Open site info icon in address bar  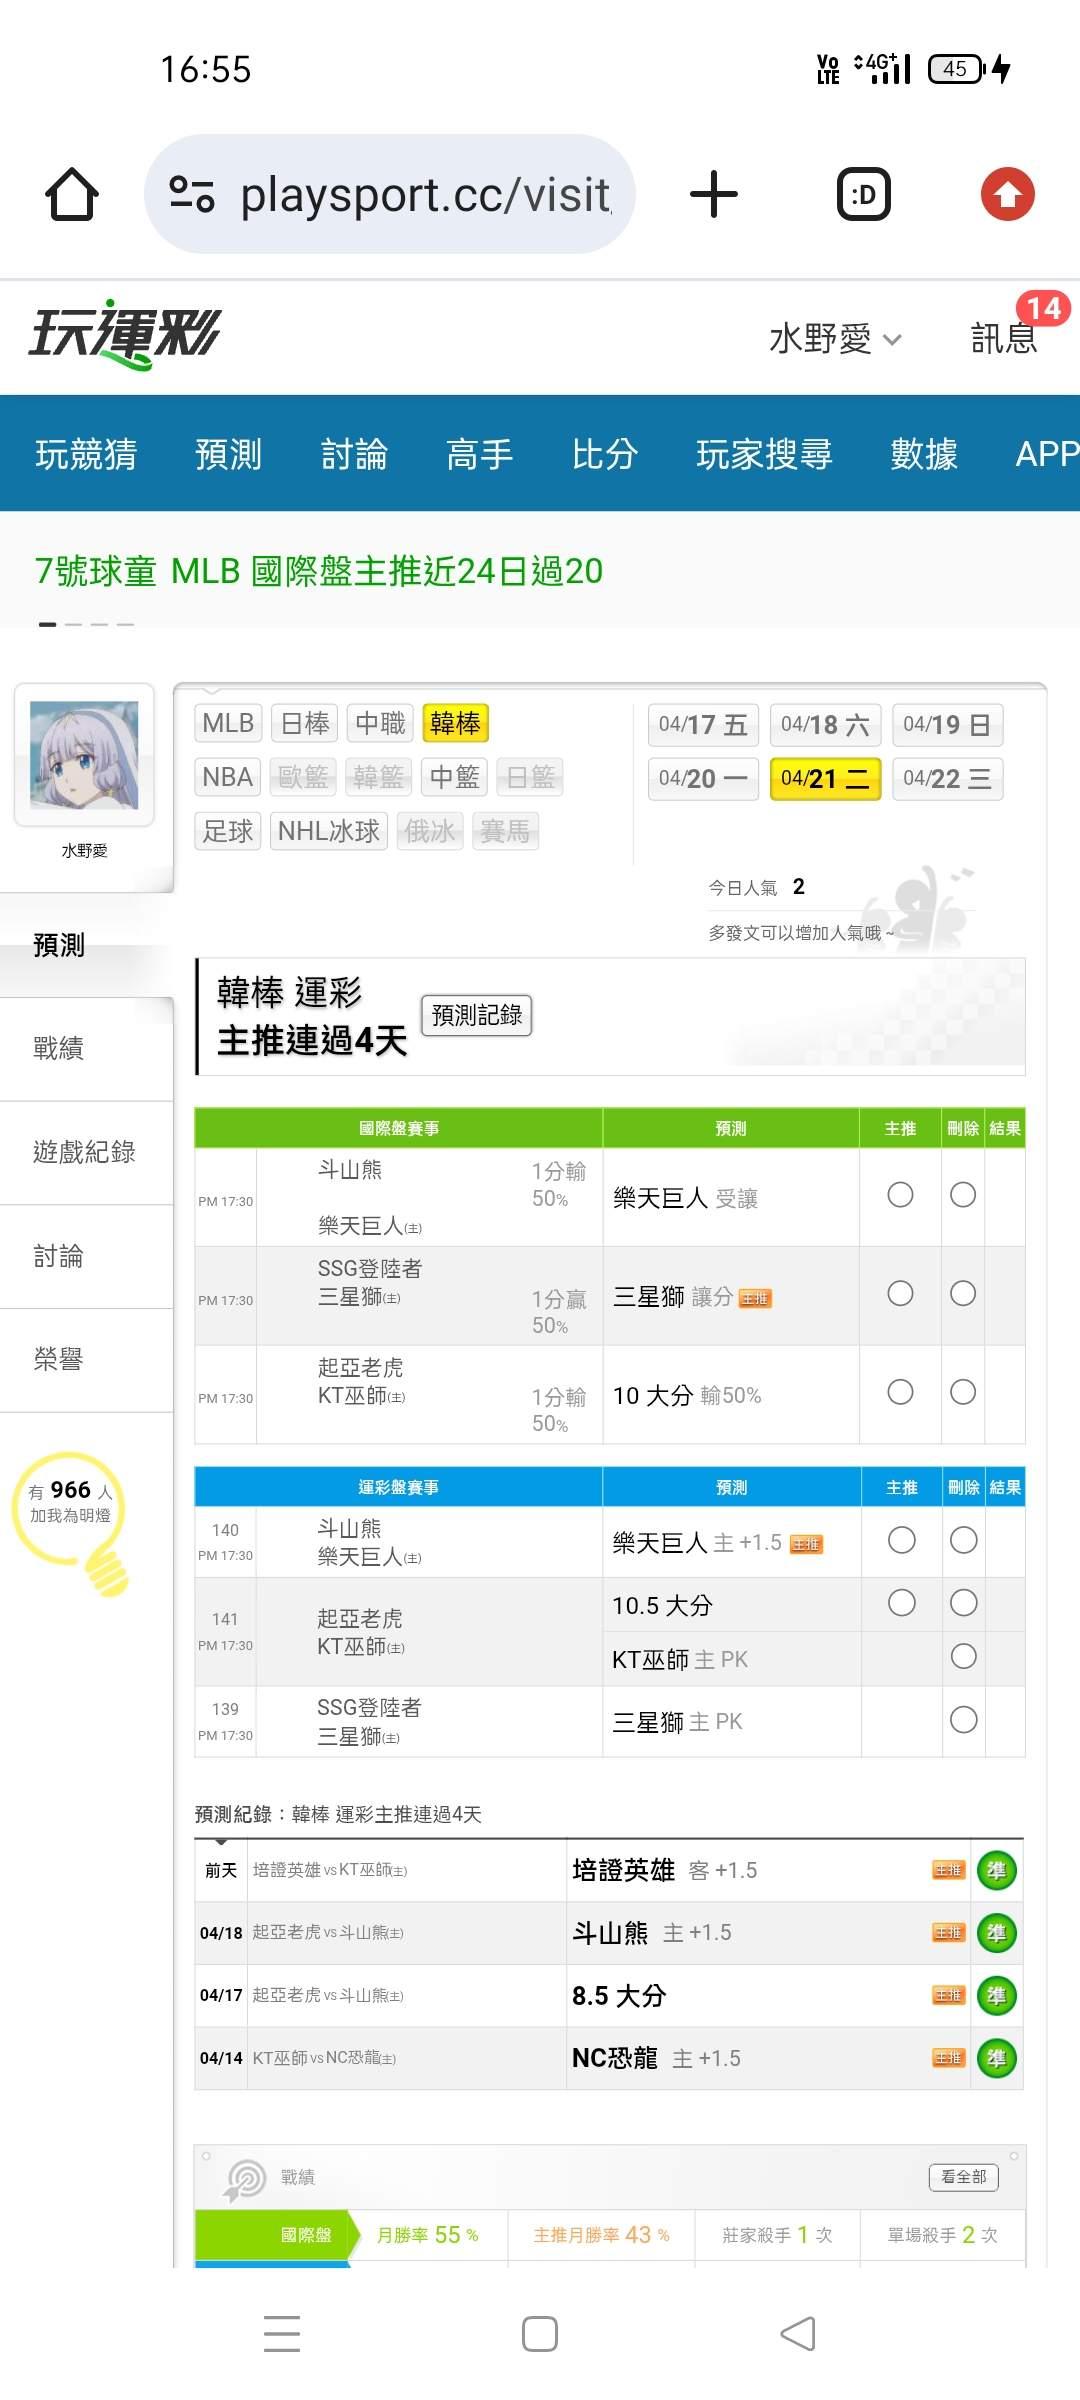192,194
